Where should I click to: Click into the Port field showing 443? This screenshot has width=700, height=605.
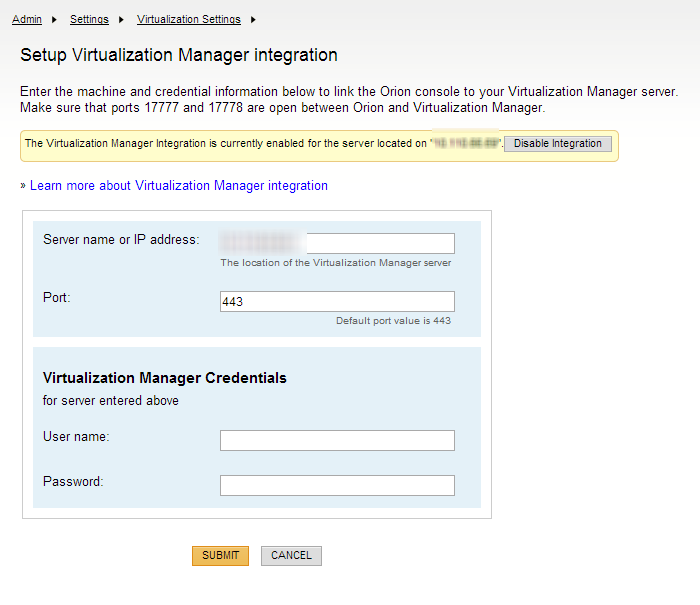point(337,301)
